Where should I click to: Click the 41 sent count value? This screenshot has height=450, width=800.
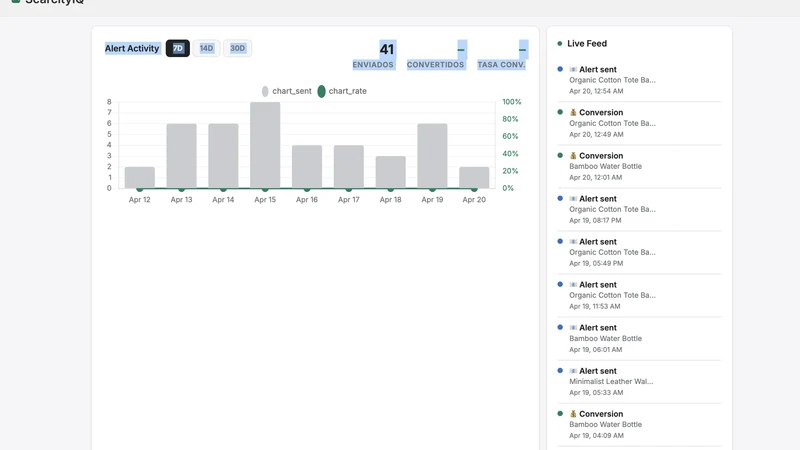tap(387, 49)
